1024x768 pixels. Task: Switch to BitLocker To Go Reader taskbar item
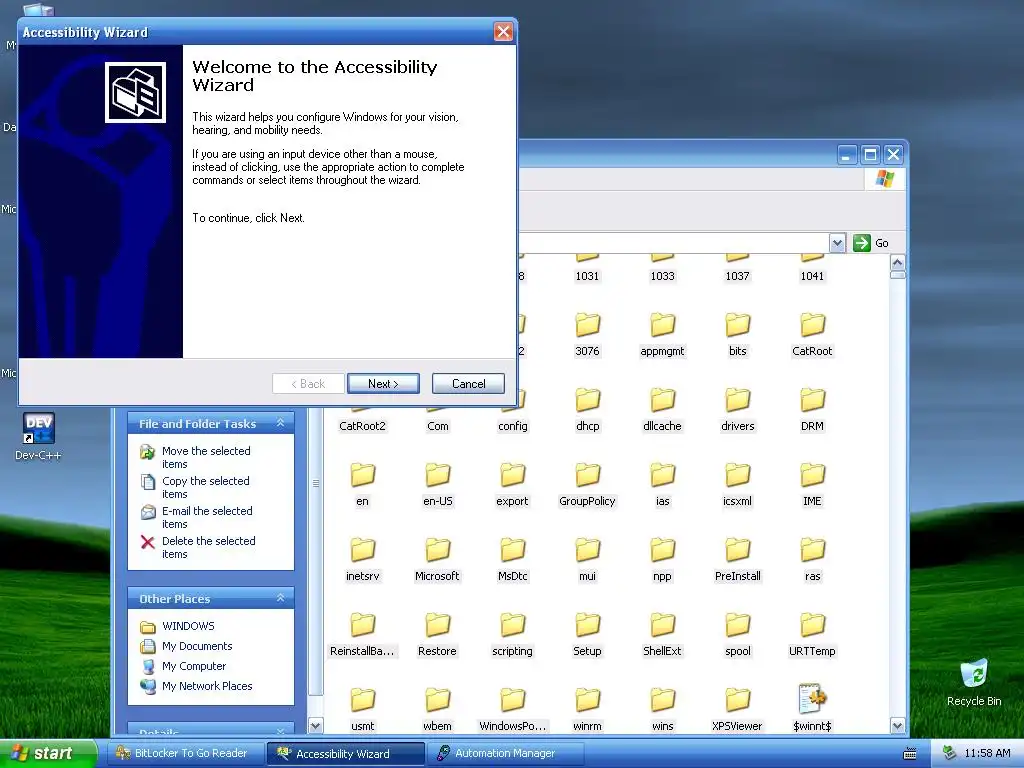[x=187, y=753]
